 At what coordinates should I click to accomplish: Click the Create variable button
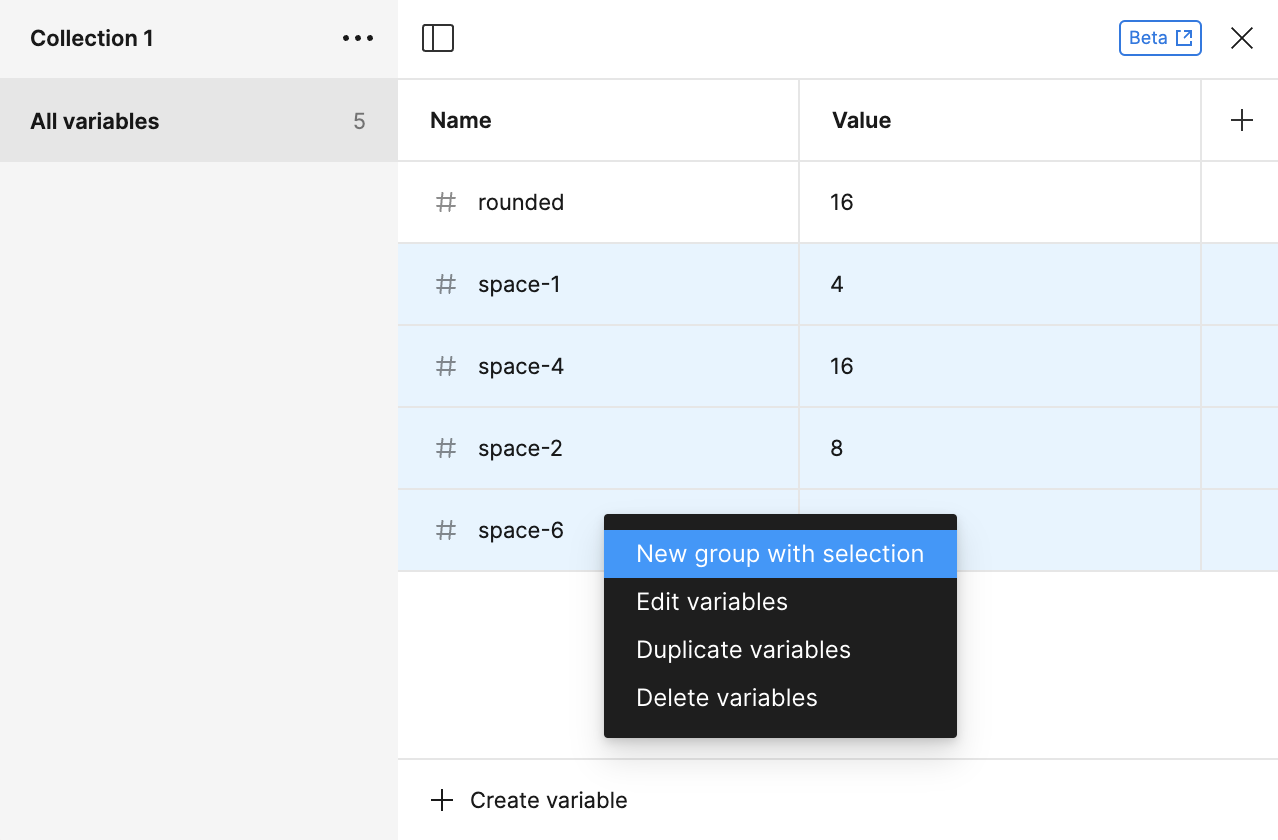coord(527,799)
